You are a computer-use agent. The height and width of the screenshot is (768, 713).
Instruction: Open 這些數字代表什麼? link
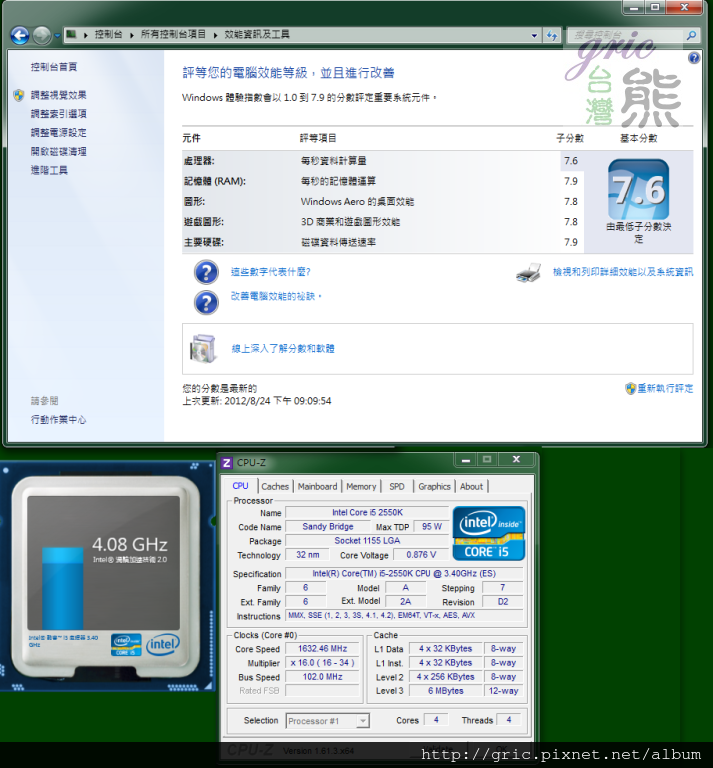271,272
